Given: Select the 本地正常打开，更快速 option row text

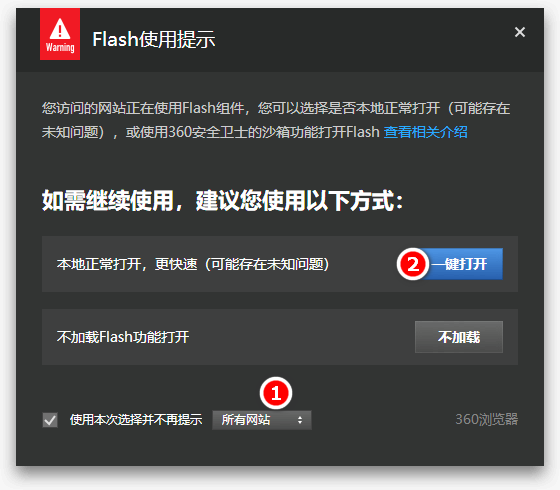Looking at the screenshot, I should click(193, 264).
